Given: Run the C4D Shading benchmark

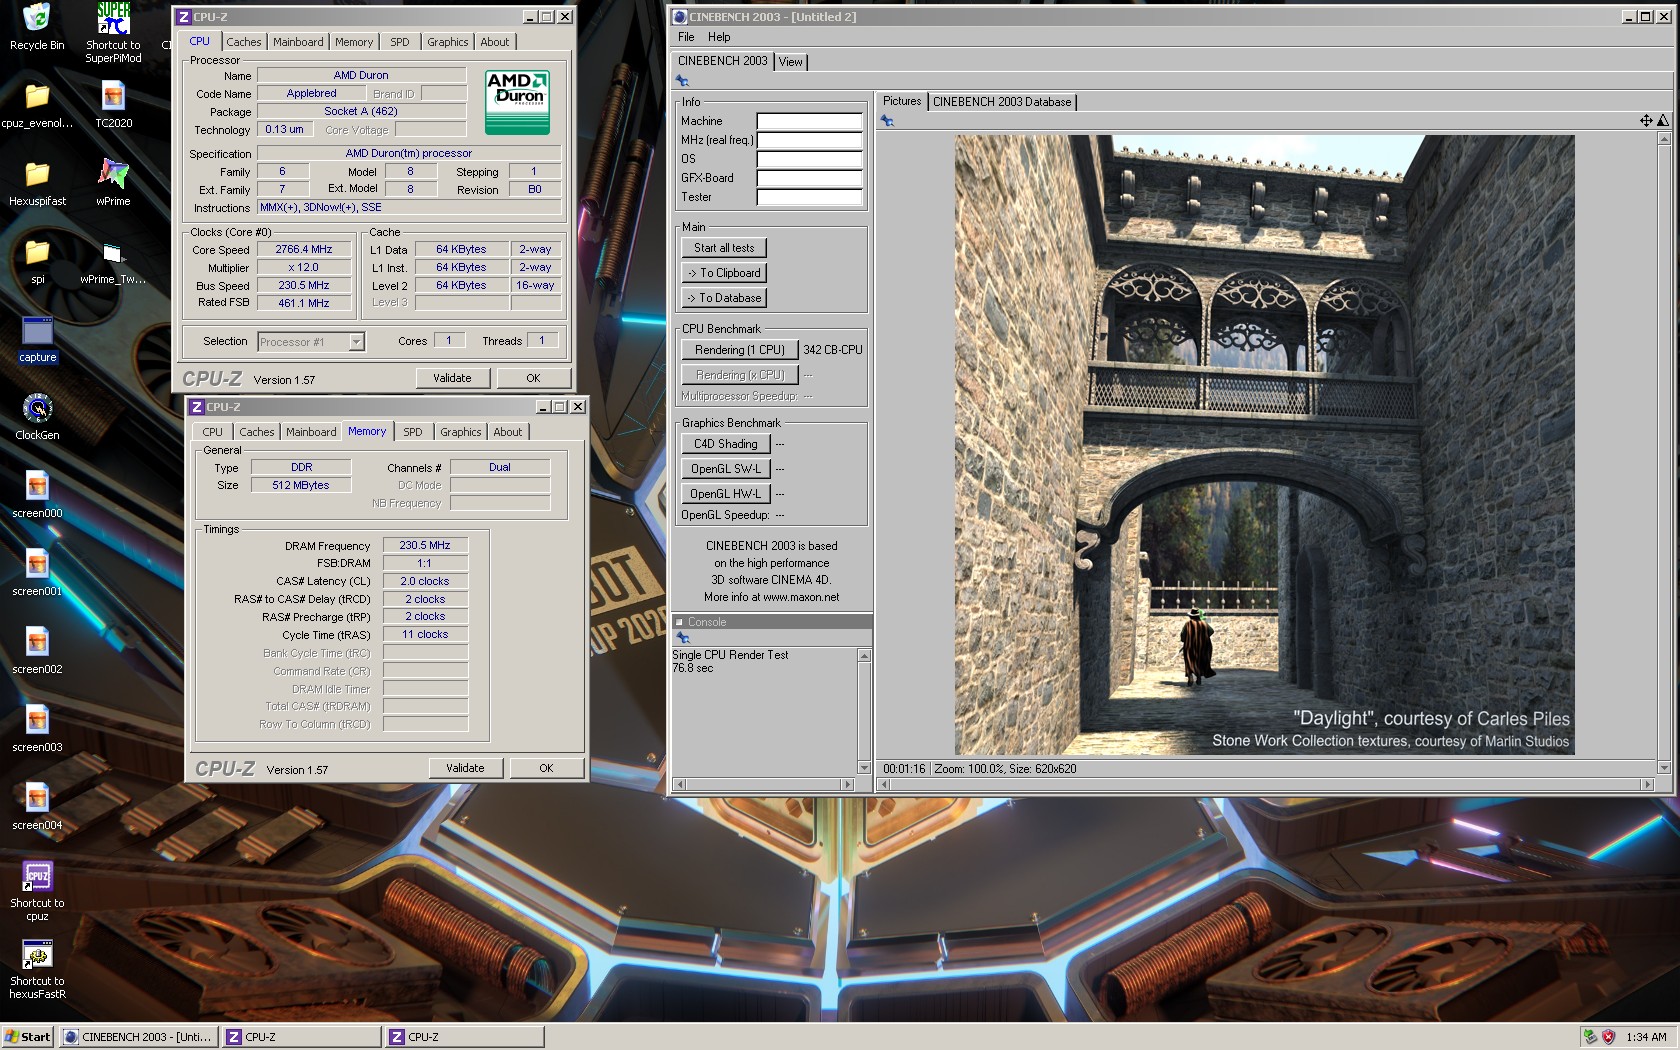Looking at the screenshot, I should click(x=726, y=444).
